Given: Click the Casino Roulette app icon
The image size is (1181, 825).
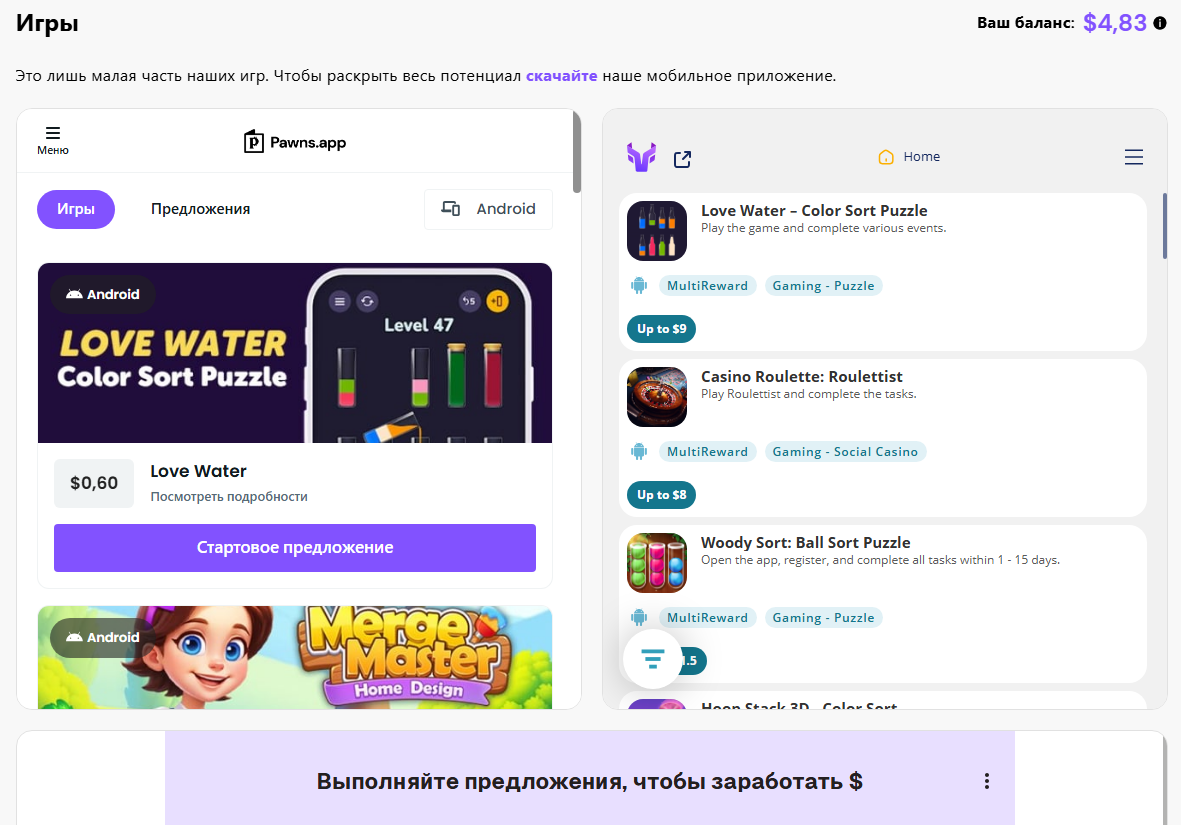Looking at the screenshot, I should tap(657, 397).
